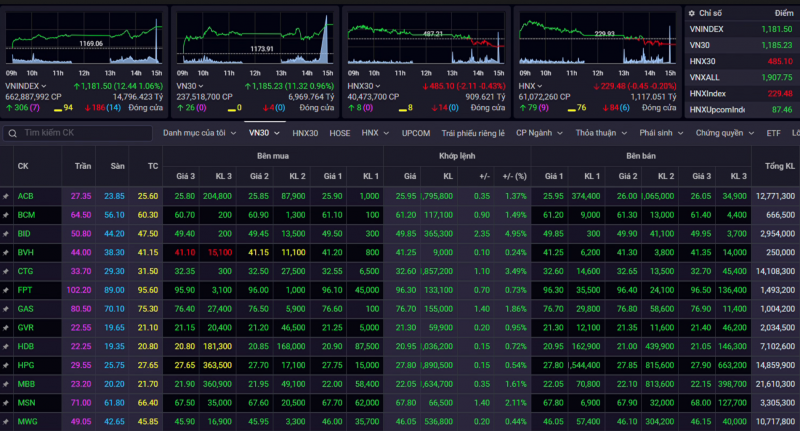Pin the GVR stock row
800x431 pixels.
click(6, 328)
